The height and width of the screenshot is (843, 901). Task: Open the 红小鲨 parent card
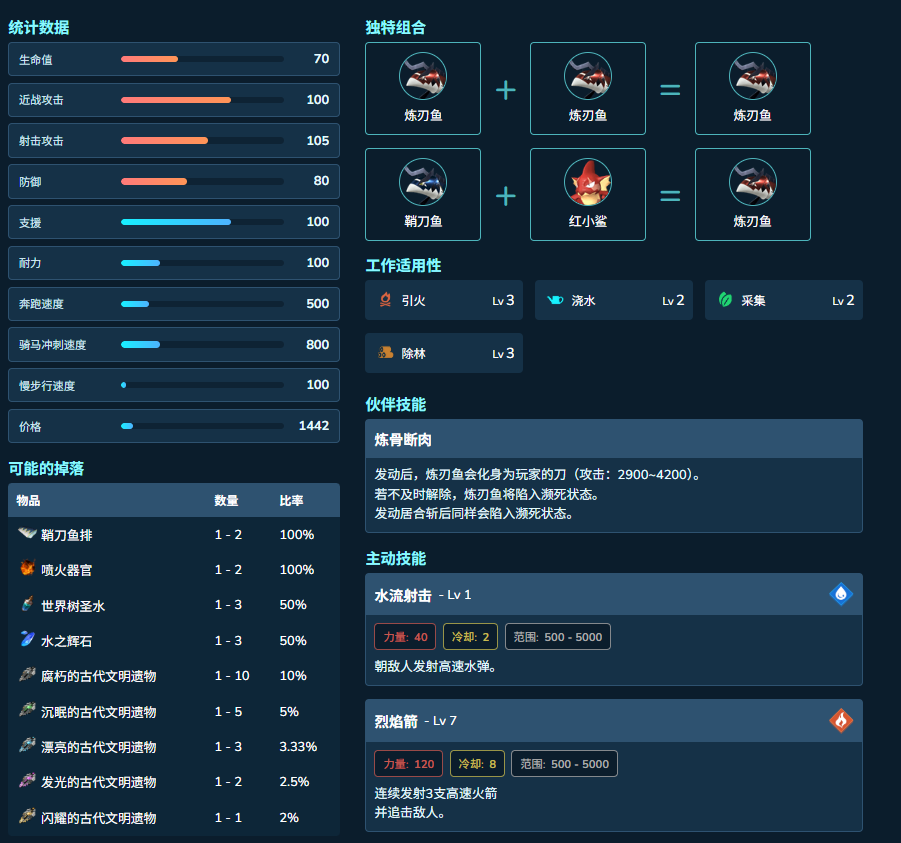tap(588, 194)
